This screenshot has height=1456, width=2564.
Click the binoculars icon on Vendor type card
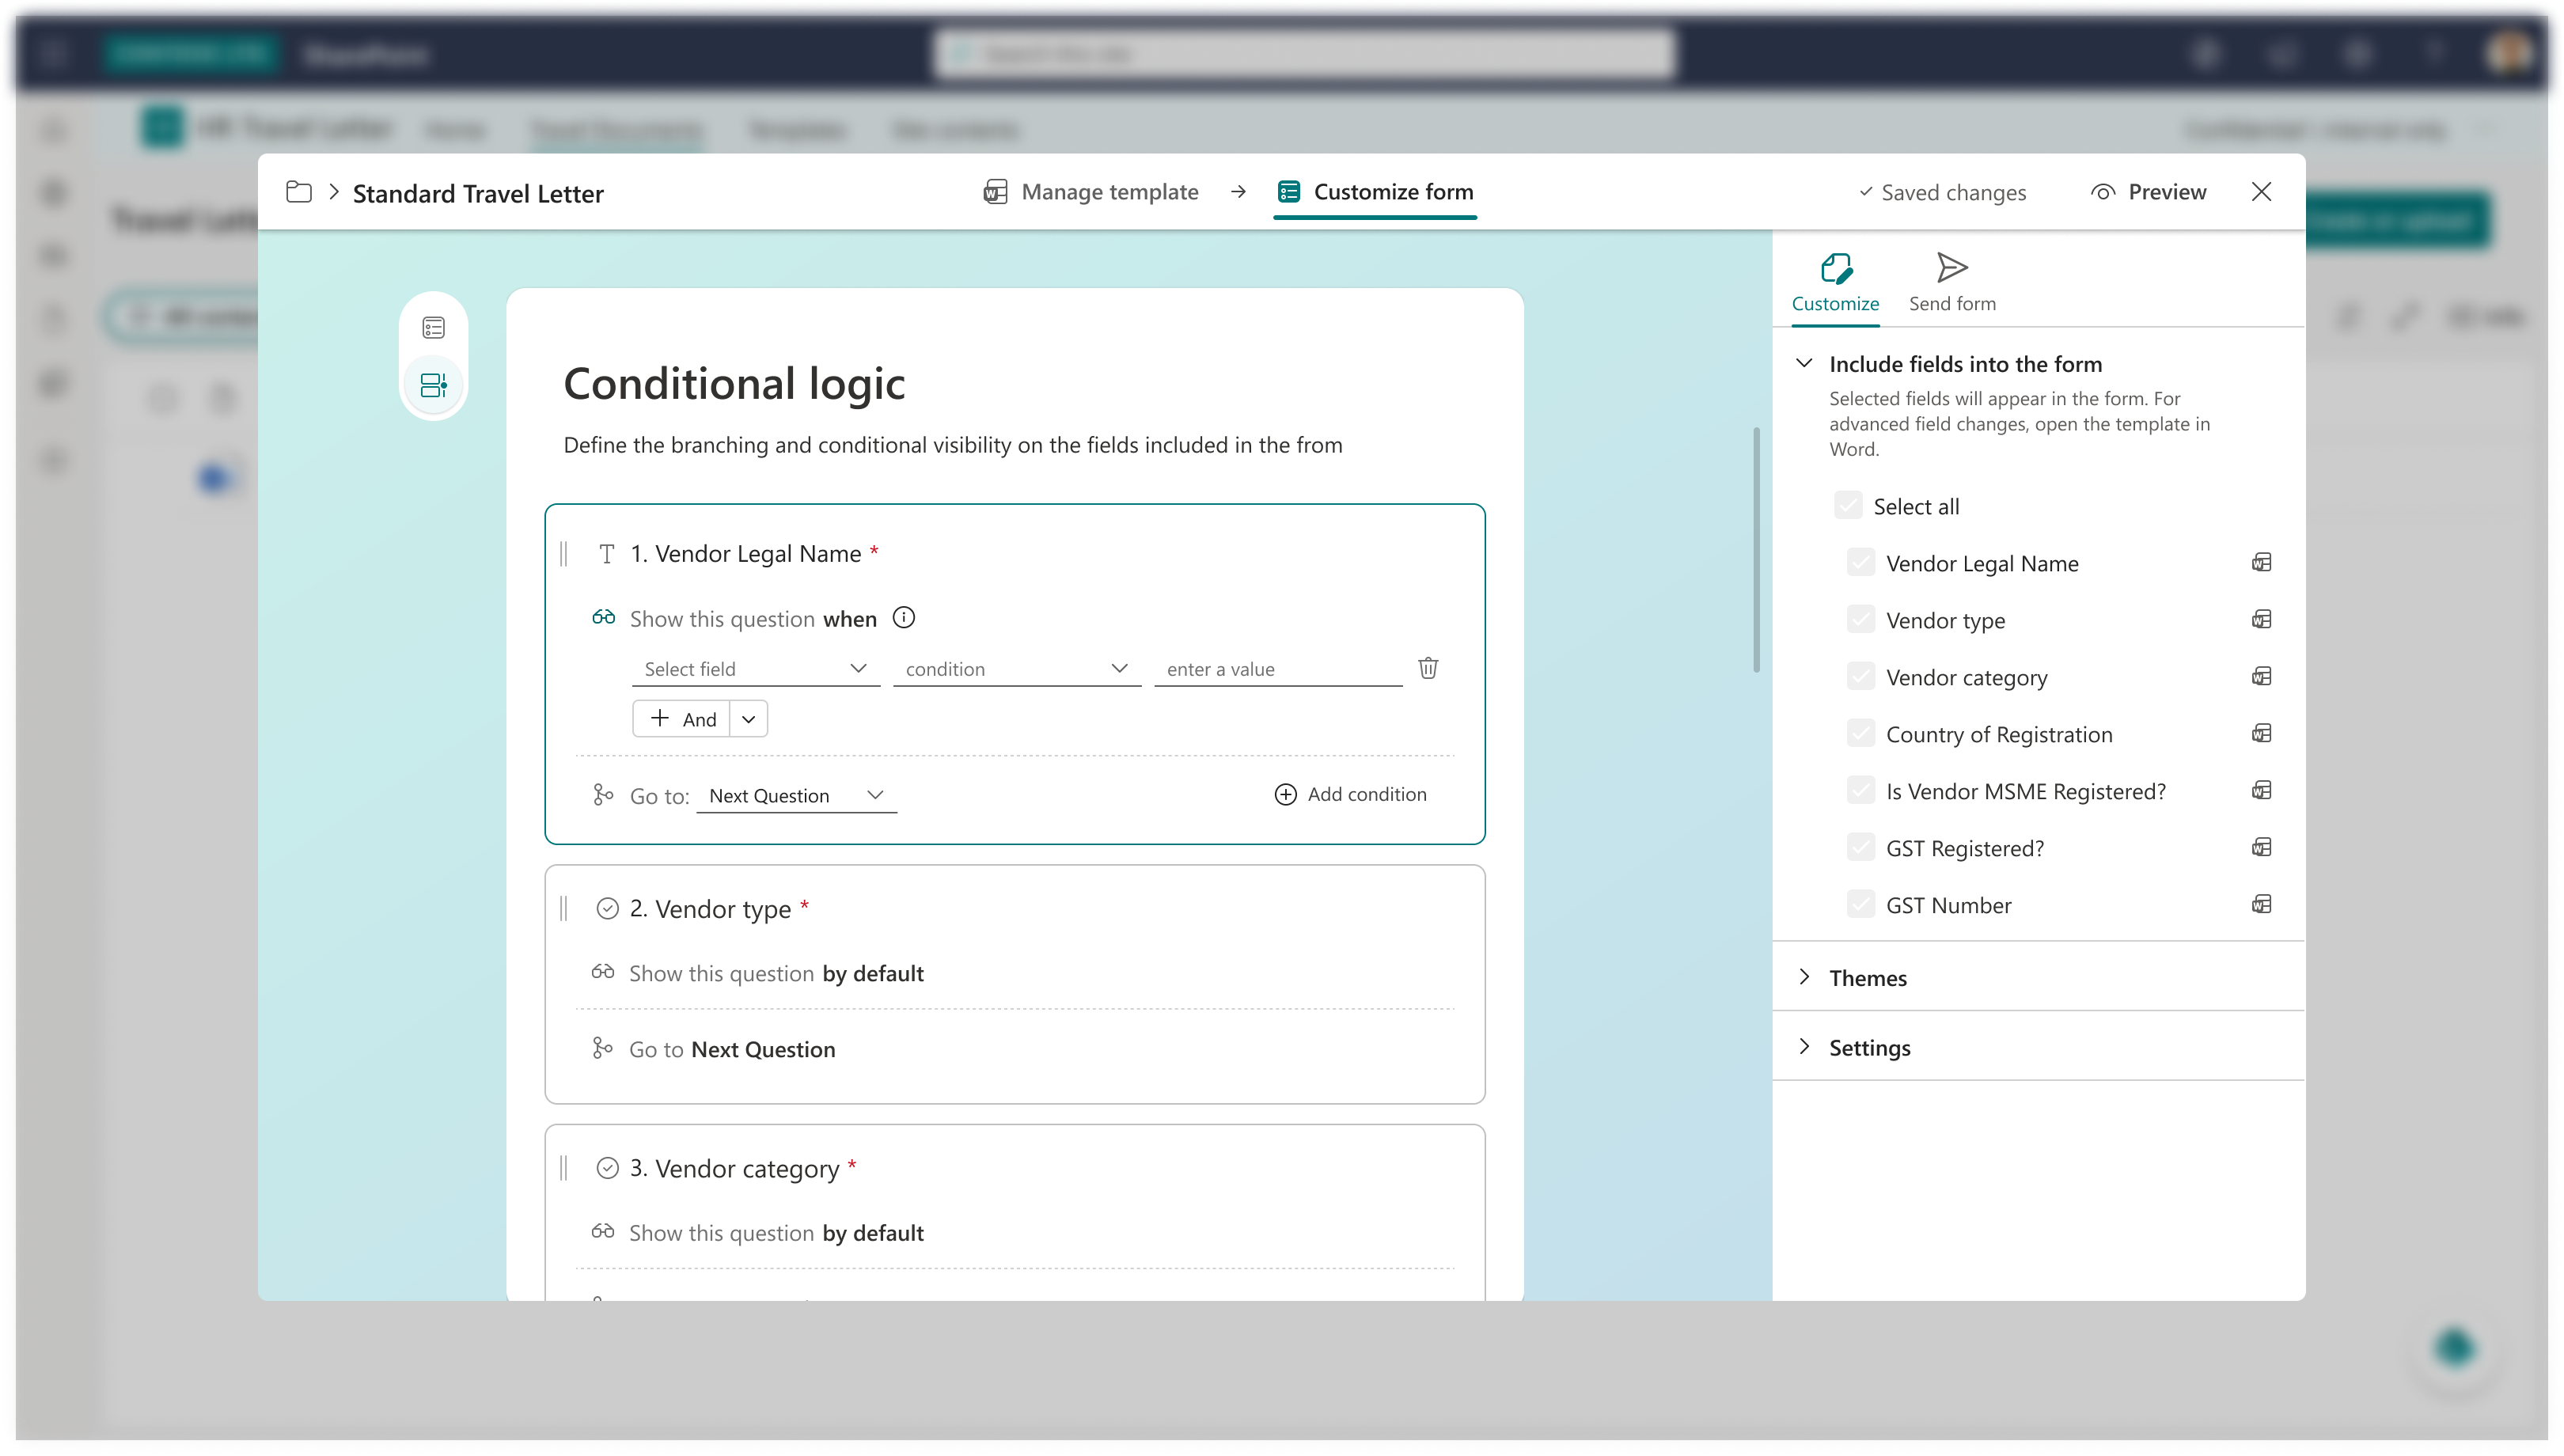[x=602, y=972]
